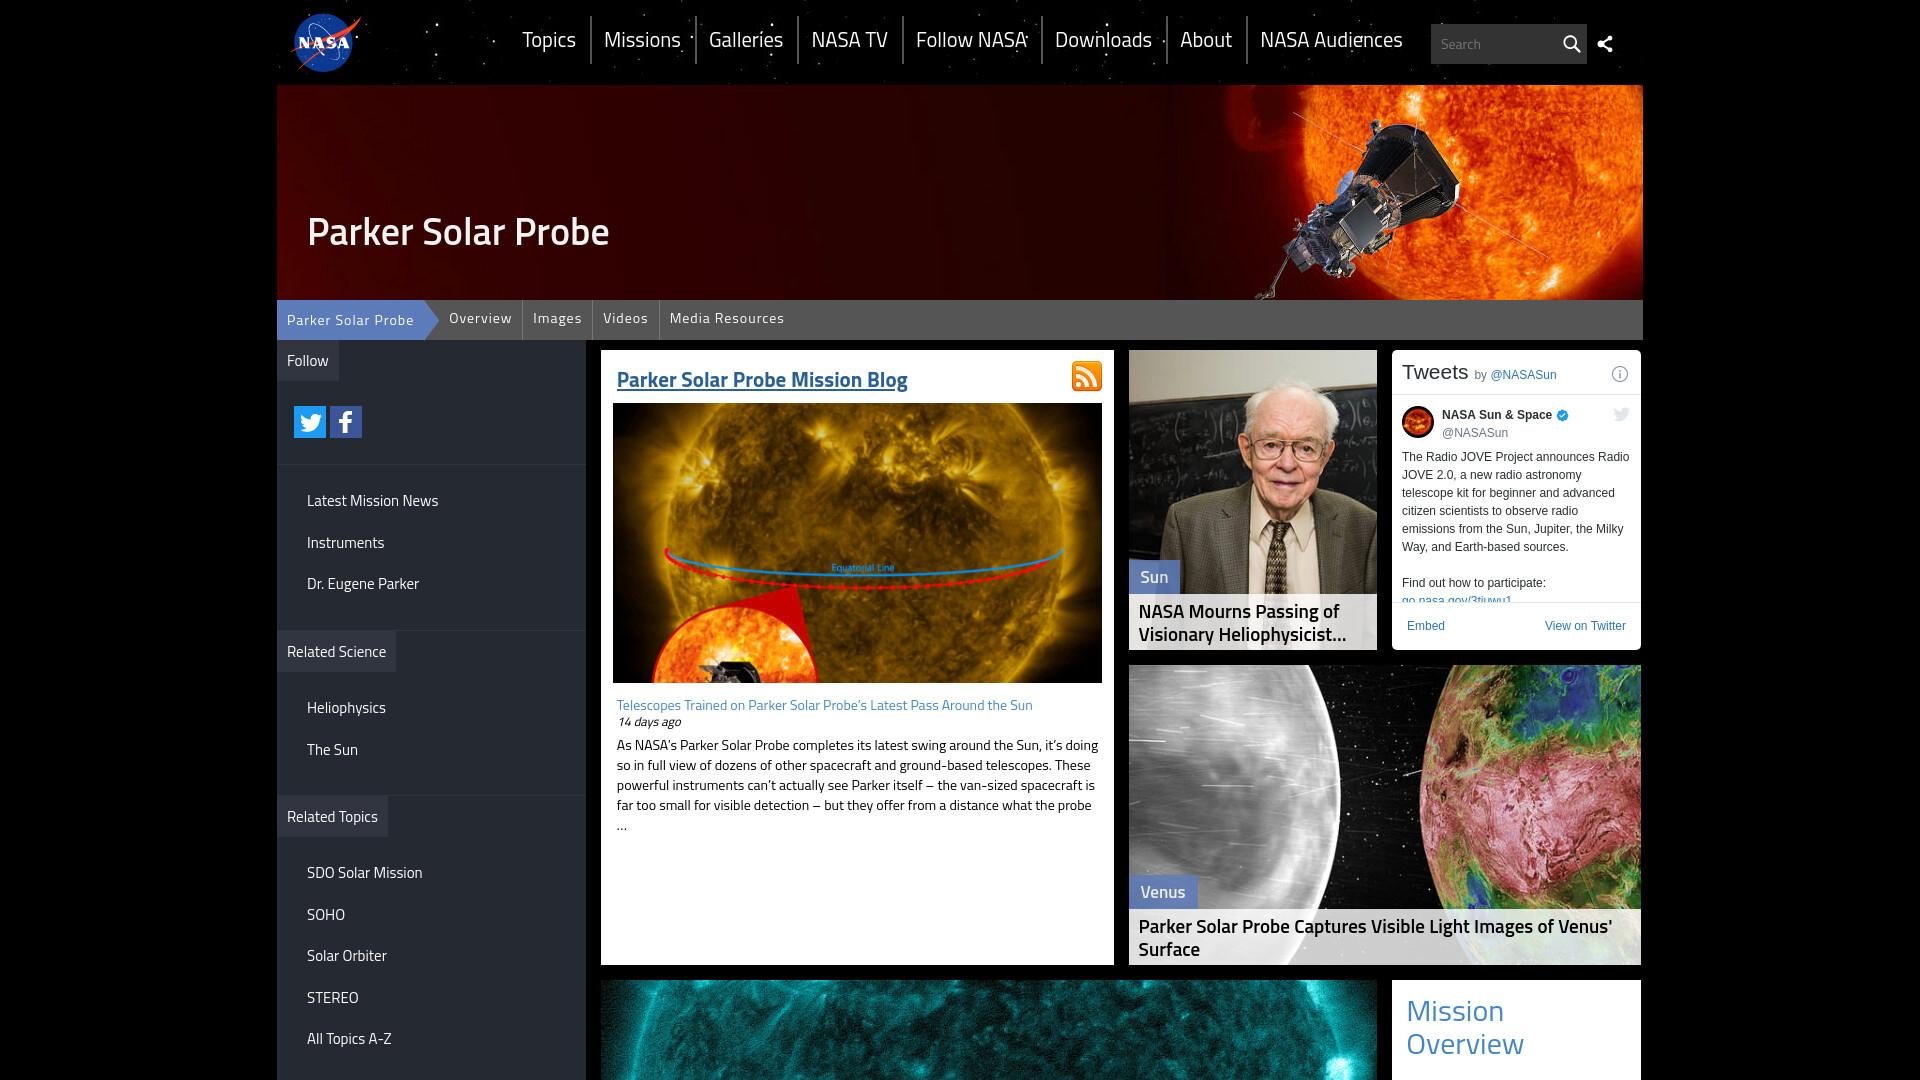Open NASA TV menu

coord(850,40)
